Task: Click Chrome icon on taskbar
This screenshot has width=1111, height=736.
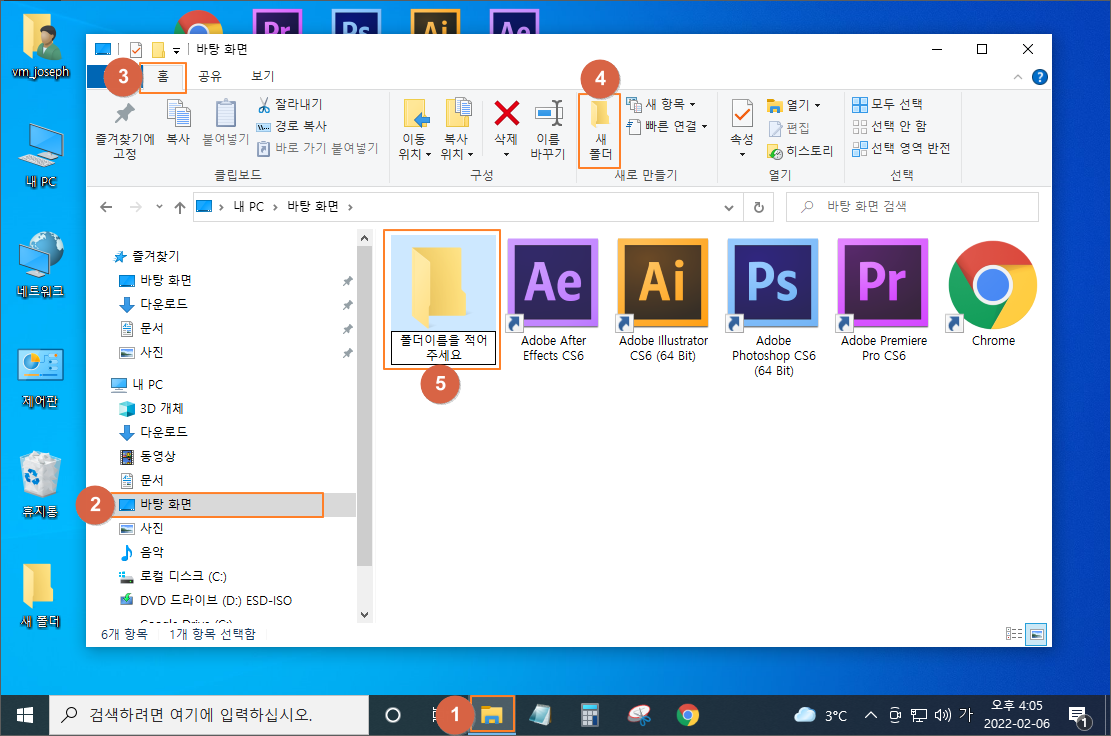Action: point(687,715)
